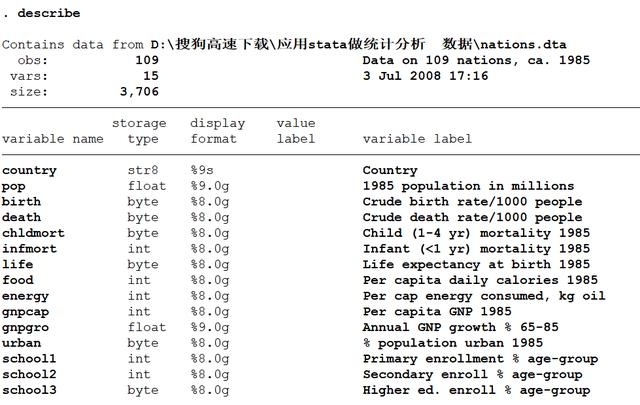
Task: Select the 'country' variable name
Action: (29, 171)
